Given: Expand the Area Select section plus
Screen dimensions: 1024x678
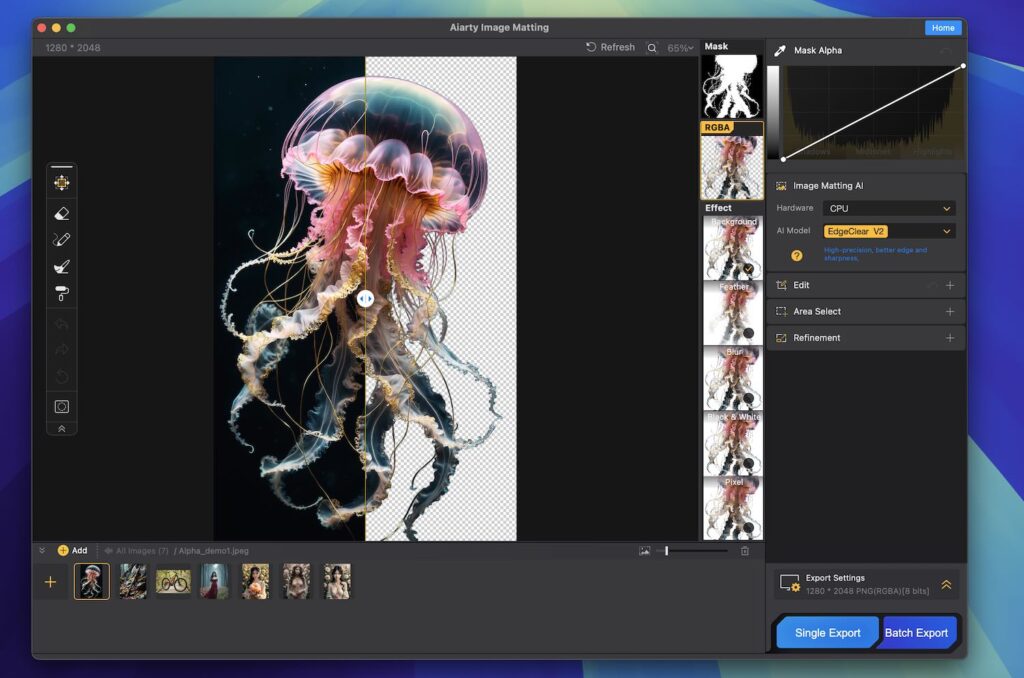Looking at the screenshot, I should point(950,312).
